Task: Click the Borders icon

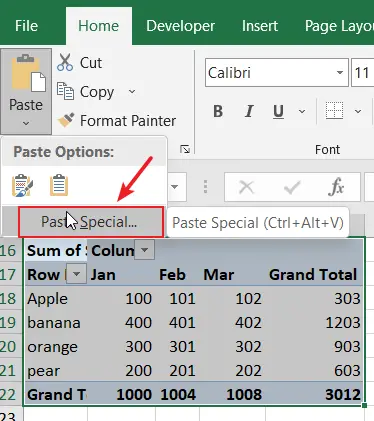Action: pyautogui.click(x=334, y=111)
